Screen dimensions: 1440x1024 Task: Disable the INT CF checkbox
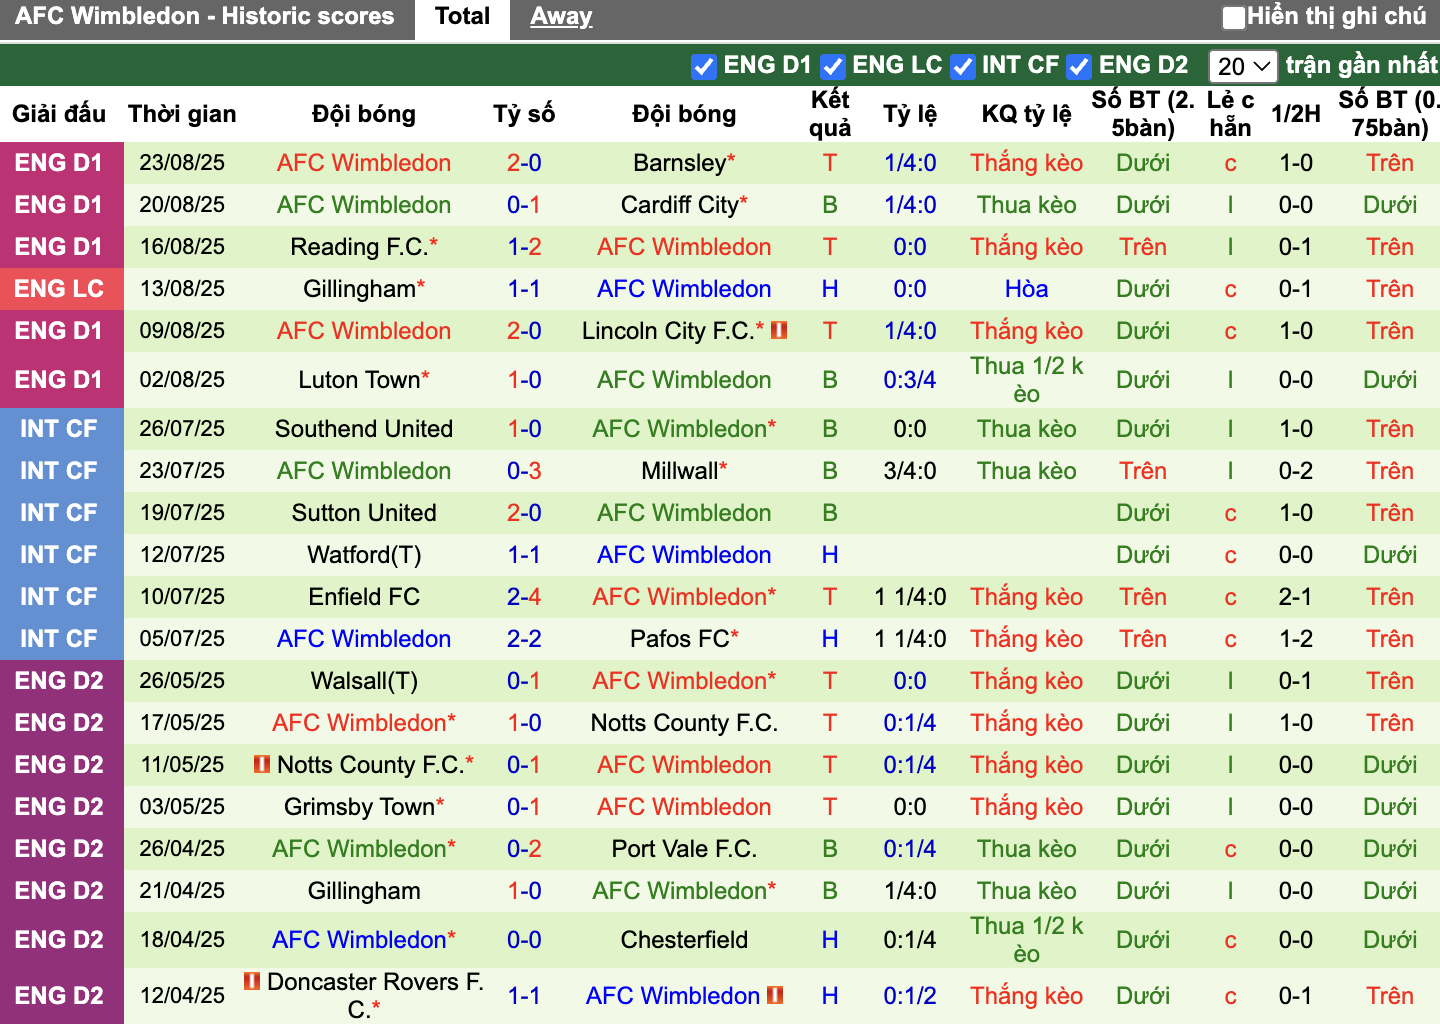(x=962, y=66)
